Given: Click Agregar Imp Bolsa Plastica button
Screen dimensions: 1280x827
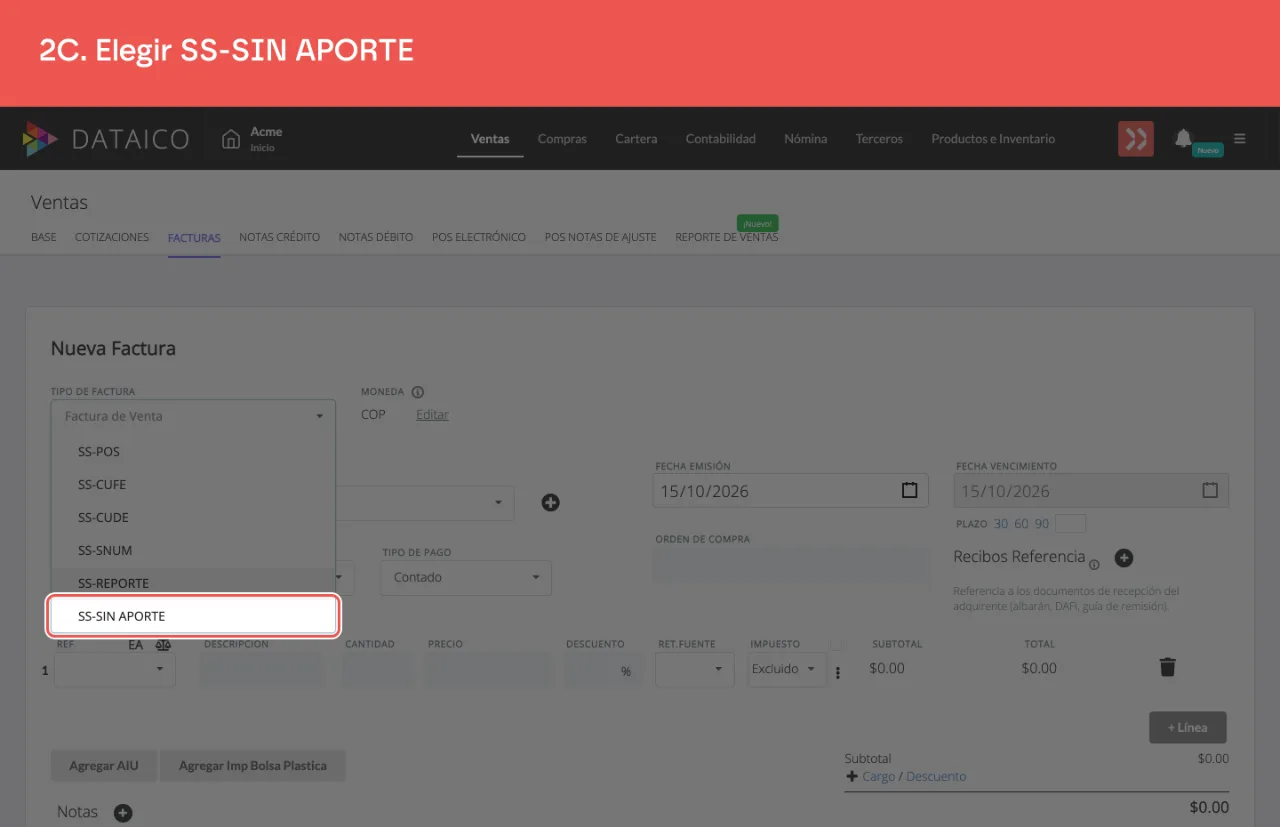Looking at the screenshot, I should pos(253,766).
